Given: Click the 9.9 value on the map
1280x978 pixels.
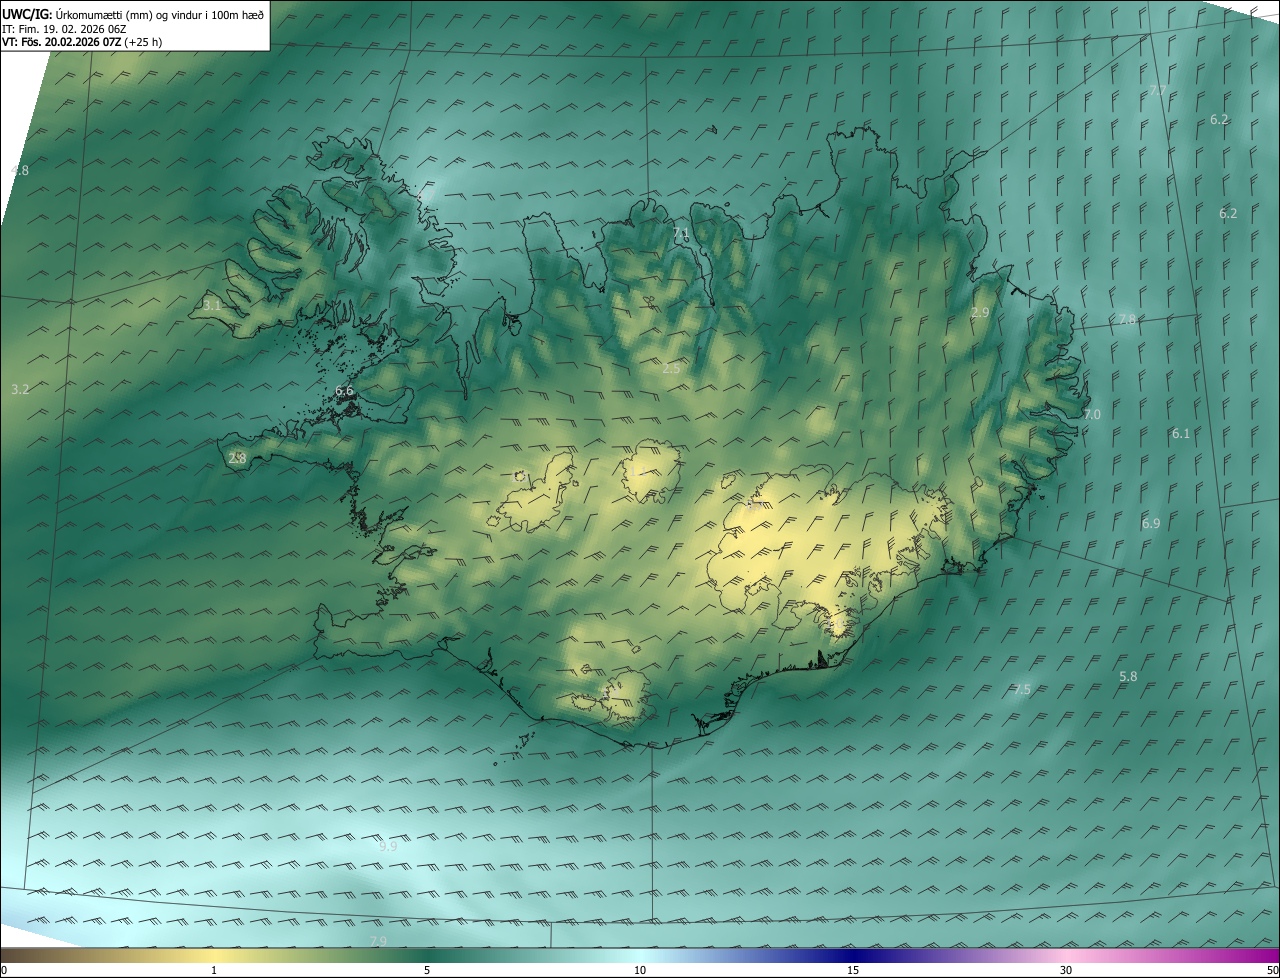Looking at the screenshot, I should point(388,846).
